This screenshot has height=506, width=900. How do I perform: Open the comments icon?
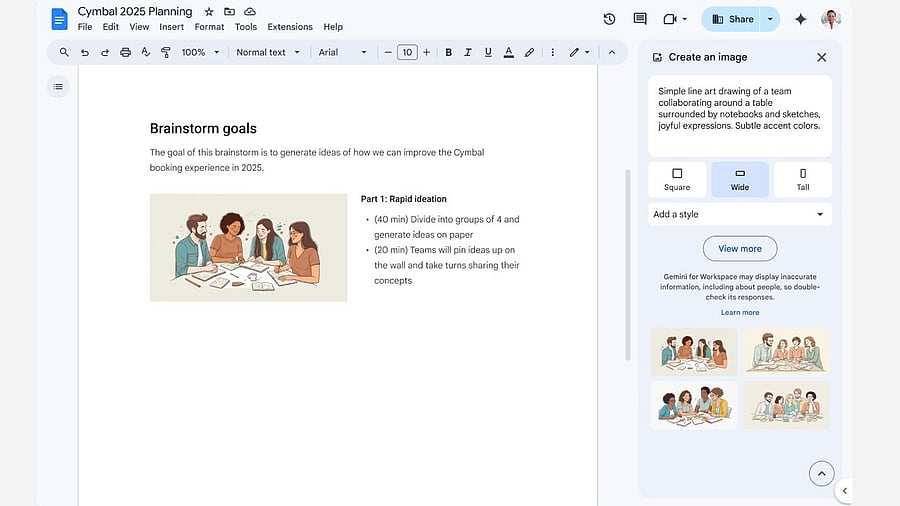(x=640, y=19)
